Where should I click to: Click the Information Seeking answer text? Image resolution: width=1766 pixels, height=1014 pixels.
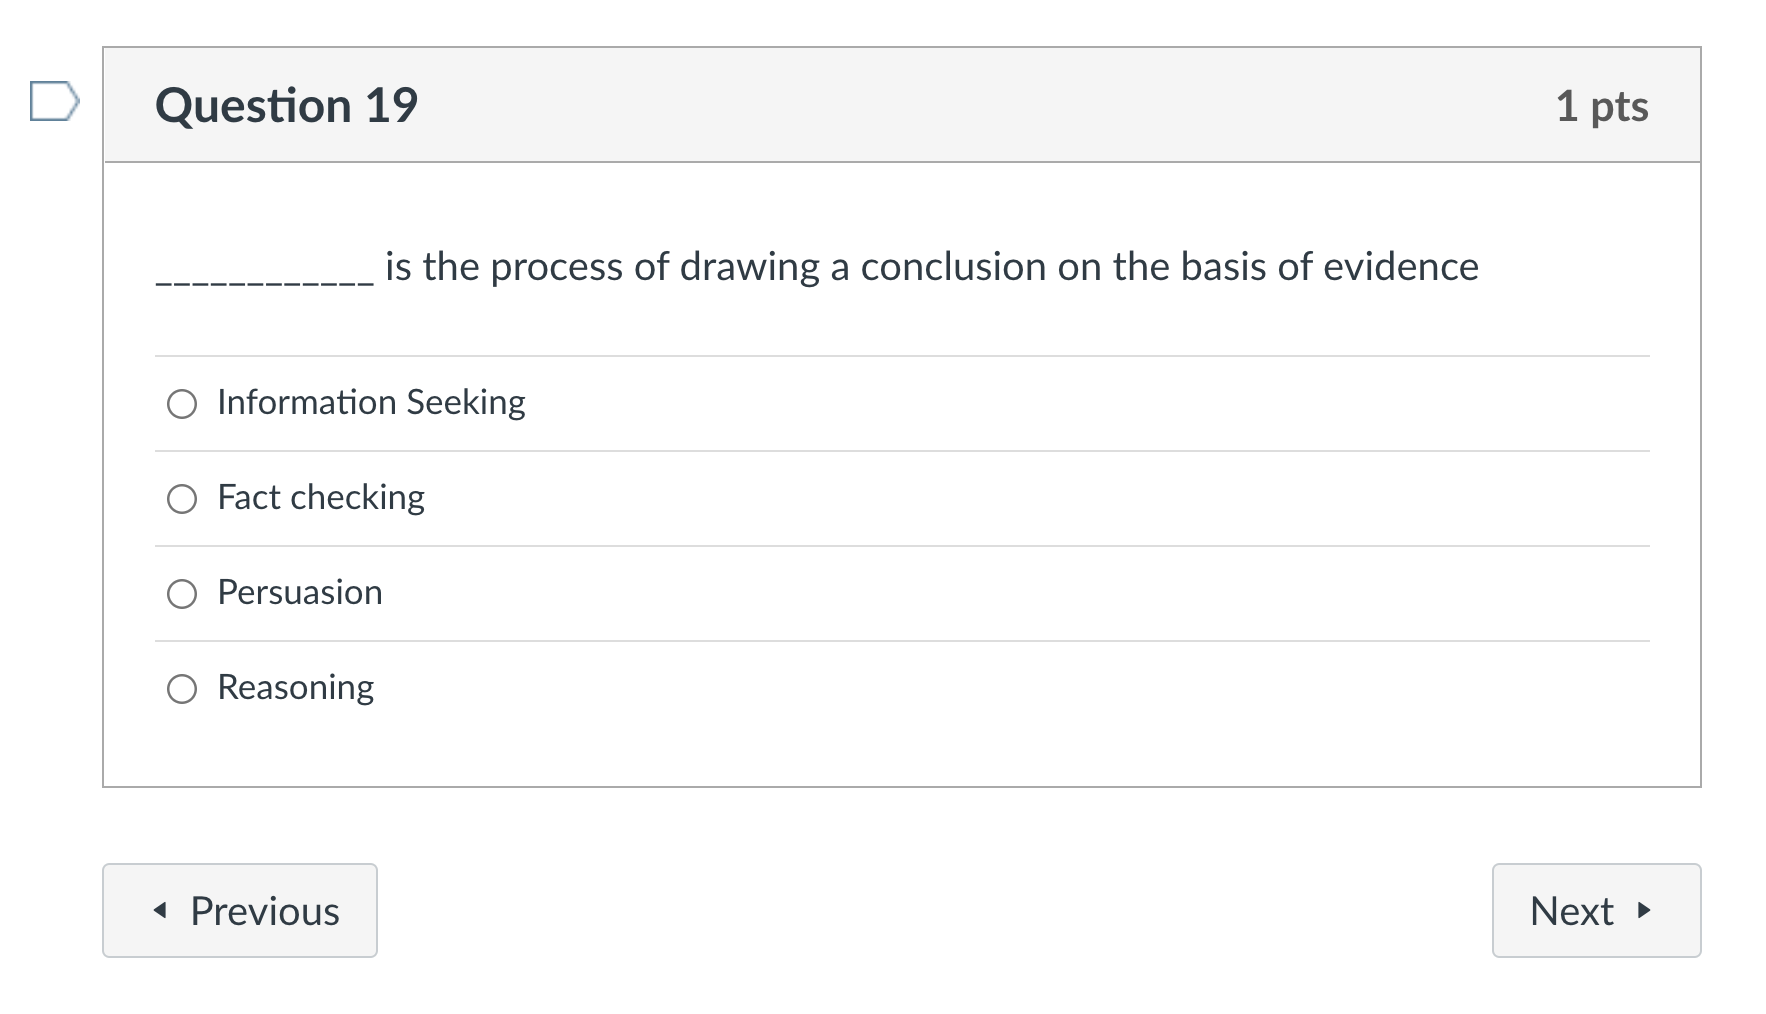click(370, 402)
